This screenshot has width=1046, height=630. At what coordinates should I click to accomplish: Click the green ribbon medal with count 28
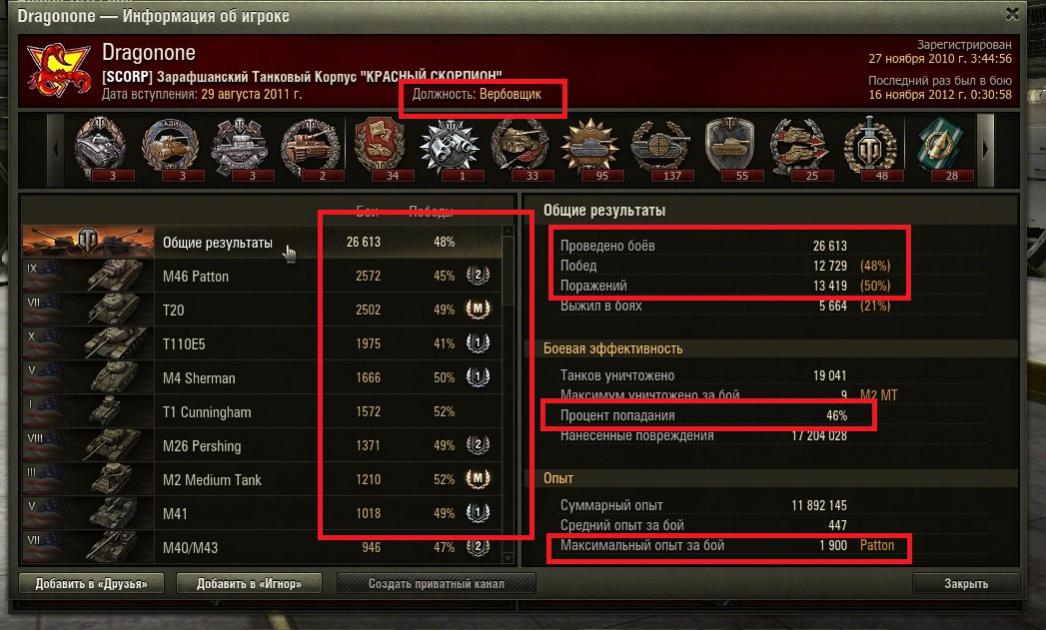point(939,147)
